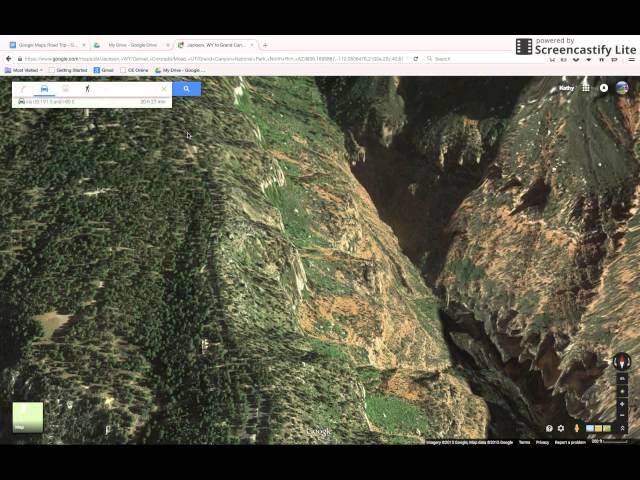
Task: Select best travel mode arrow icon
Action: coord(23,89)
